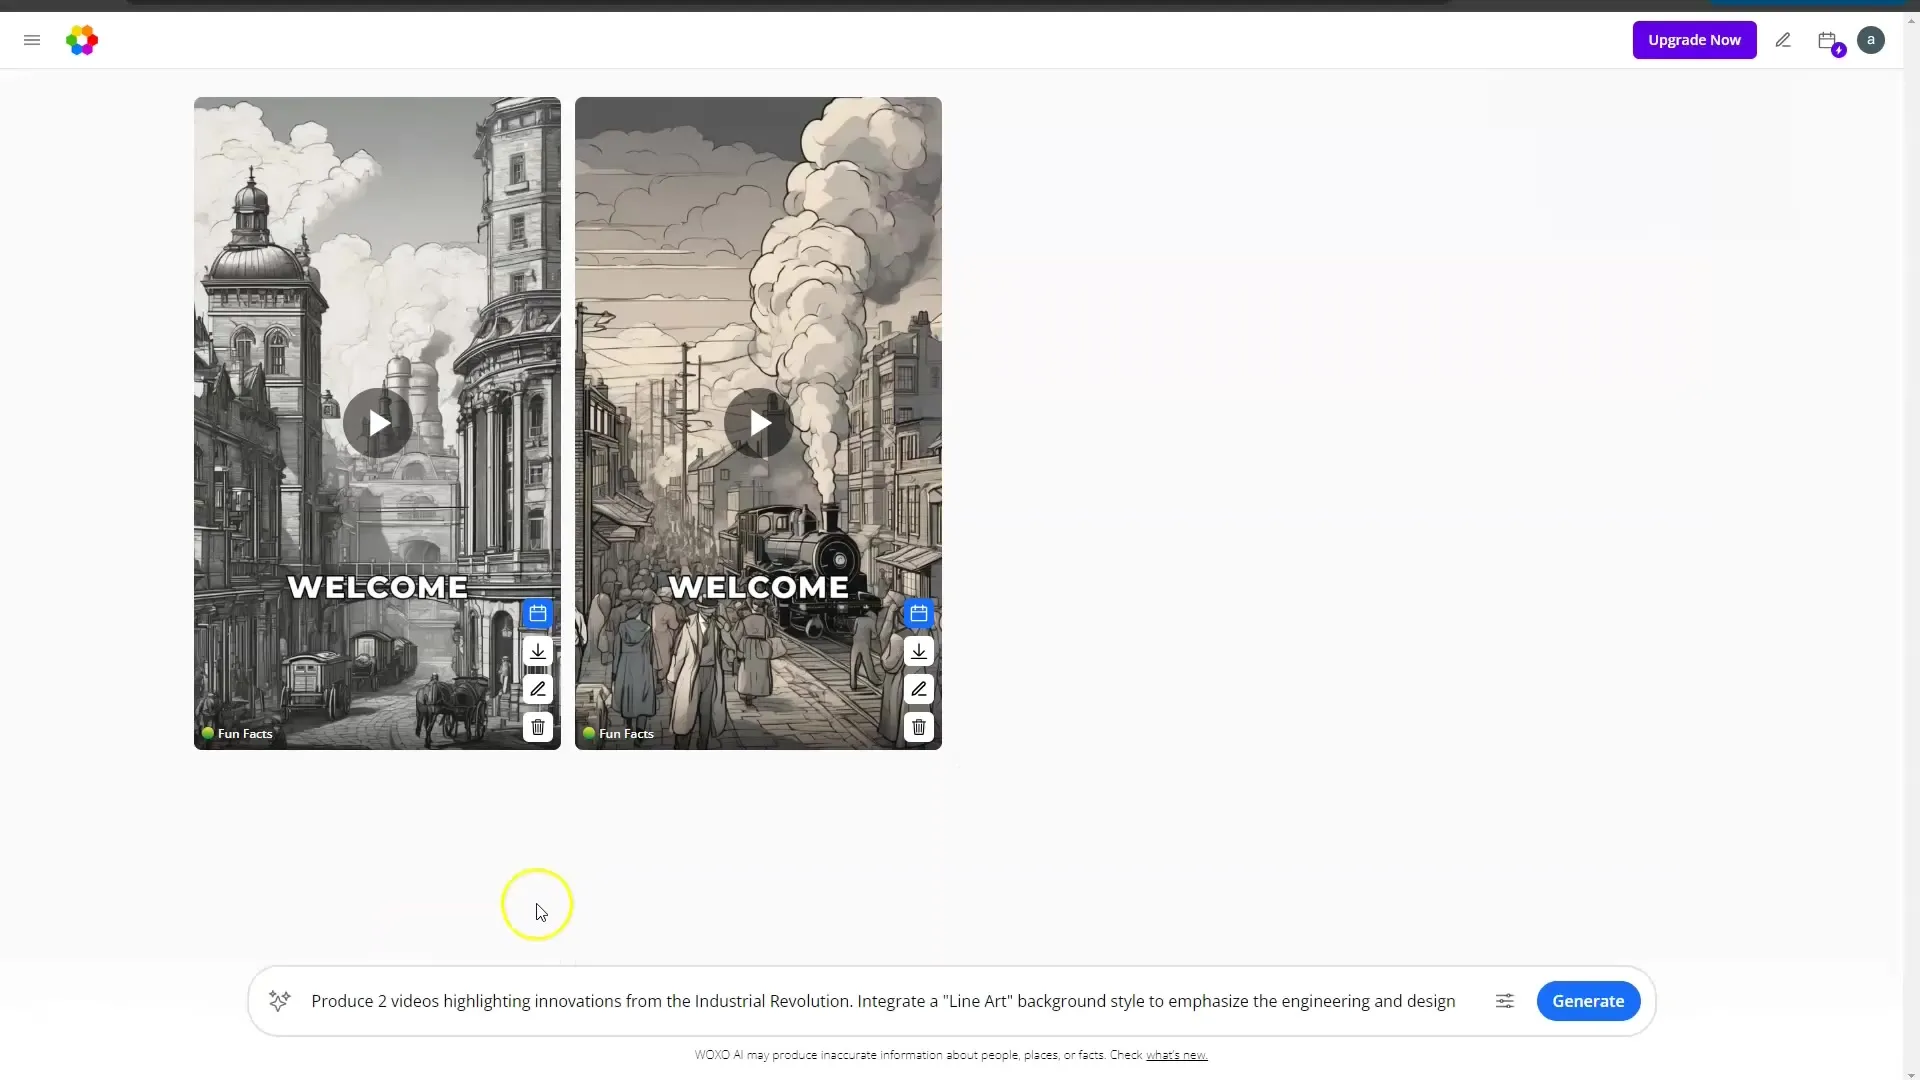This screenshot has height=1080, width=1920.
Task: Click Upgrade Now to upgrade plan
Action: (x=1695, y=40)
